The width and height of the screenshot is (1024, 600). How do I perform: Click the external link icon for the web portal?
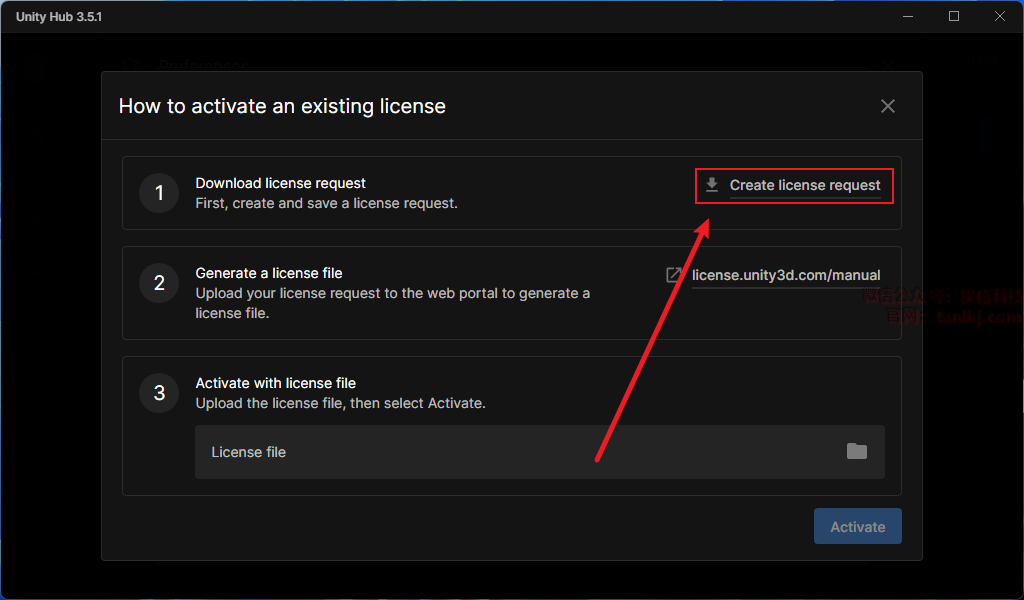[x=673, y=275]
